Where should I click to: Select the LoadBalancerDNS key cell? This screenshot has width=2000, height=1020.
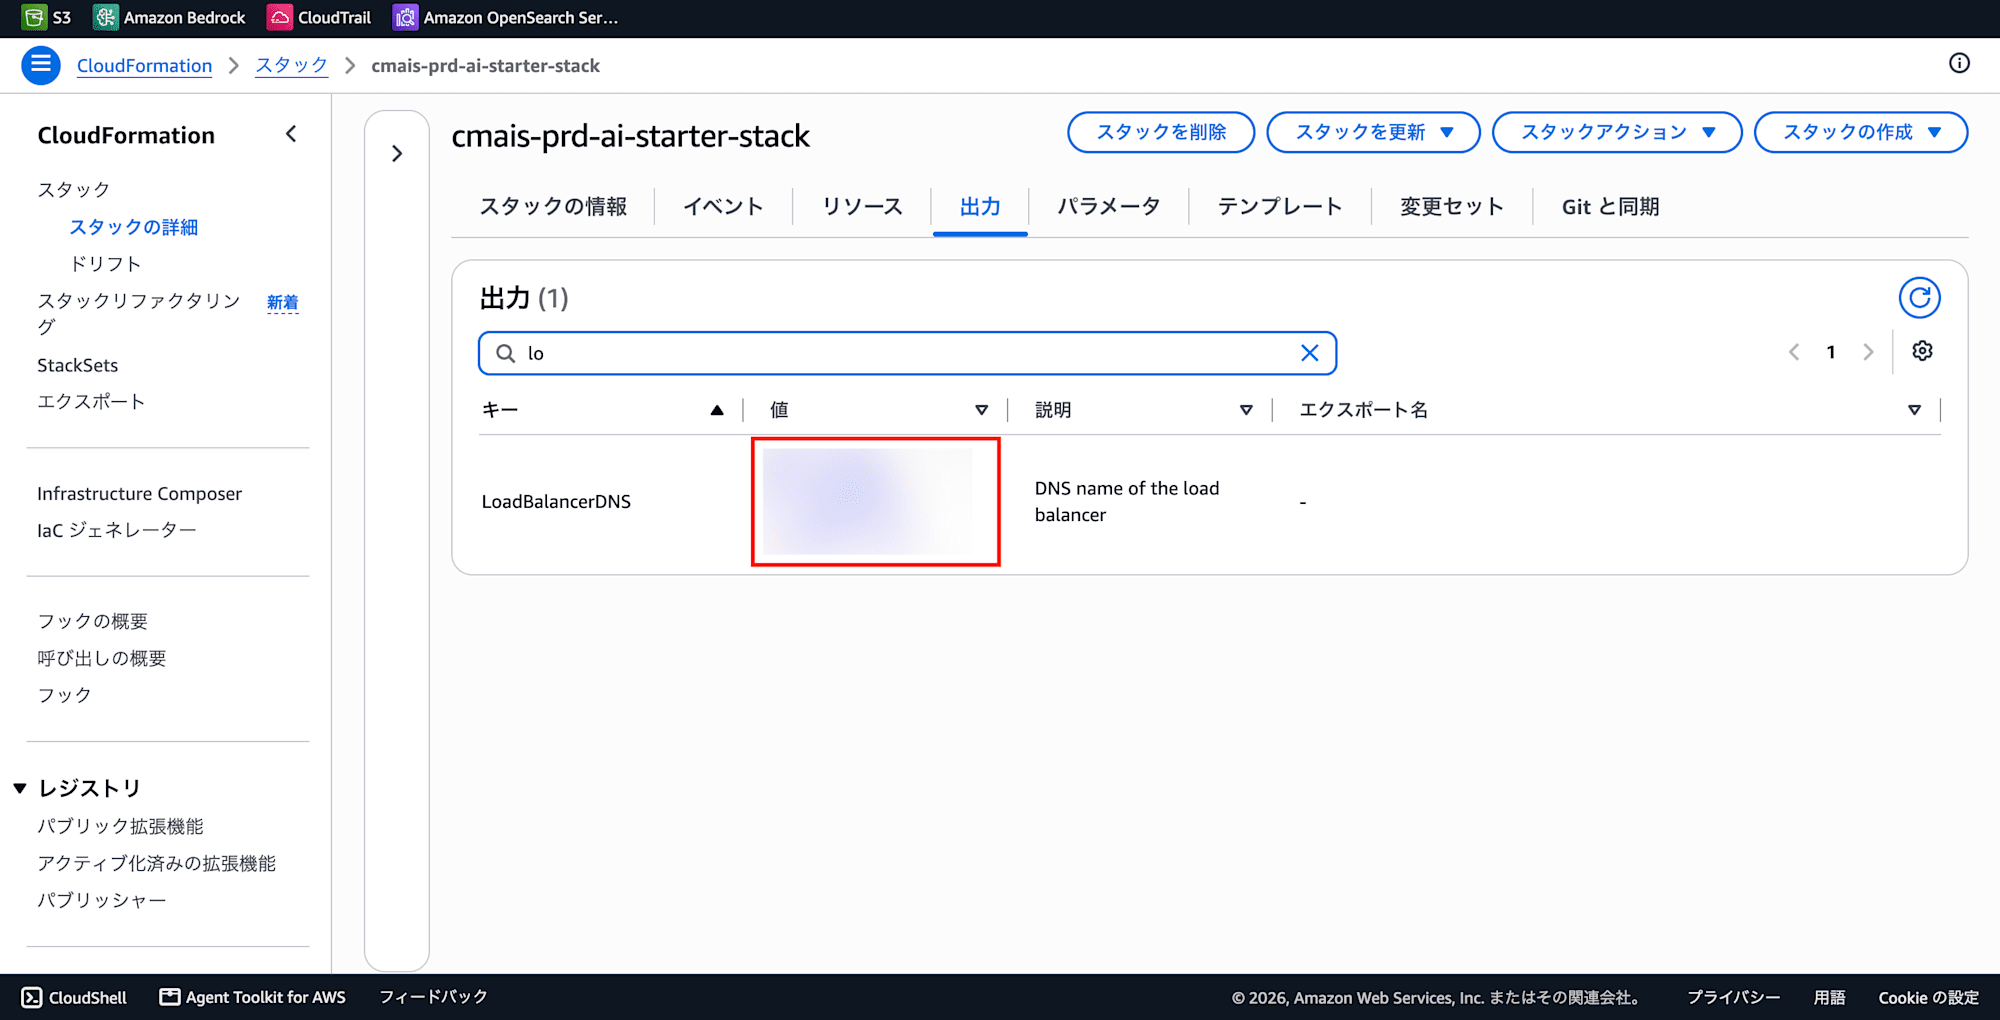pyautogui.click(x=556, y=502)
